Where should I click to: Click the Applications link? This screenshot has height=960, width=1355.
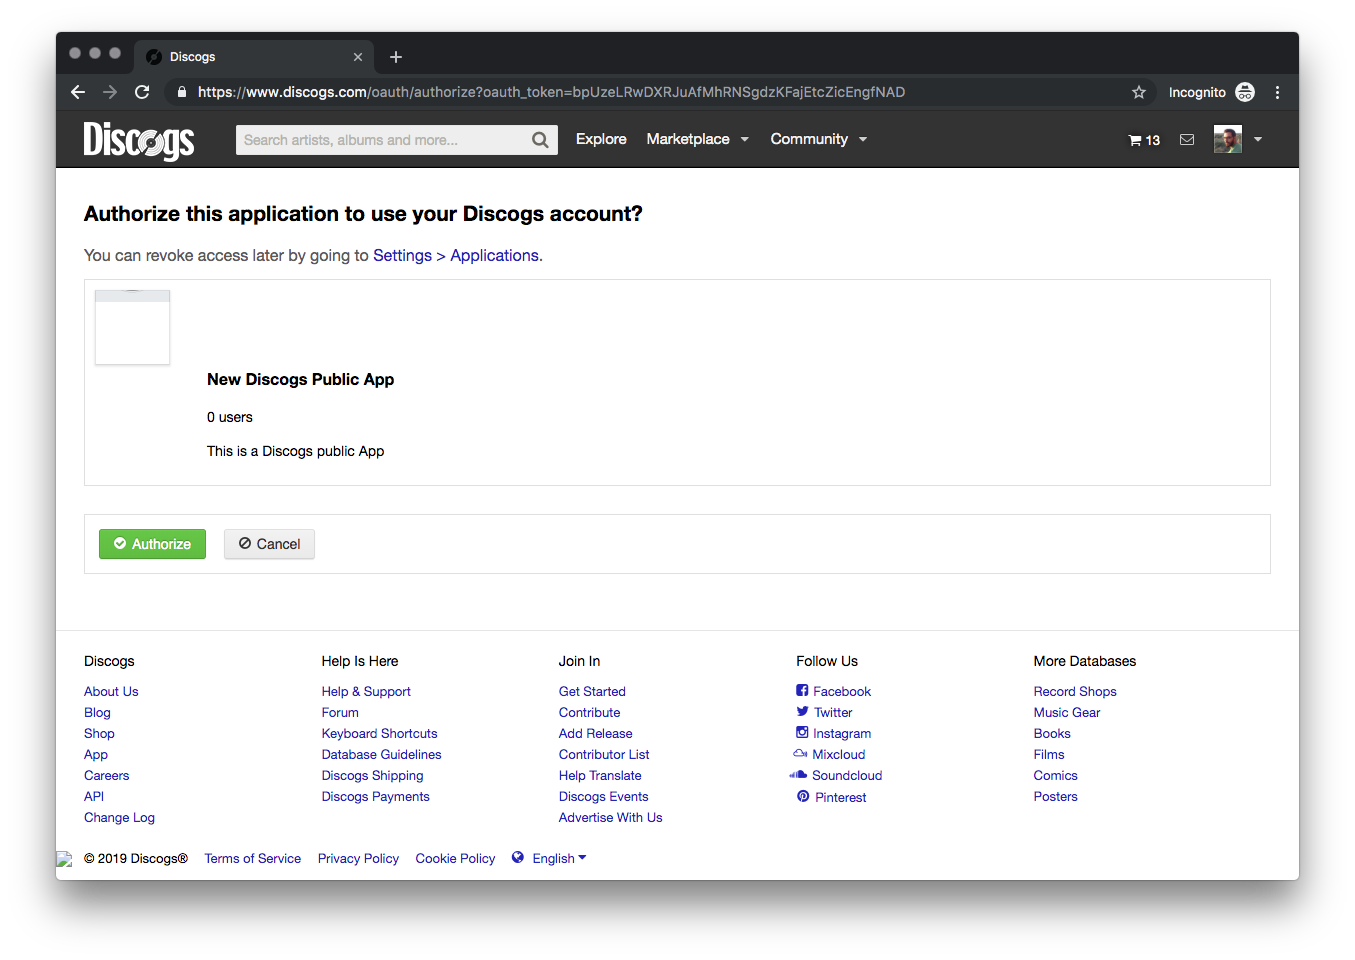[495, 255]
